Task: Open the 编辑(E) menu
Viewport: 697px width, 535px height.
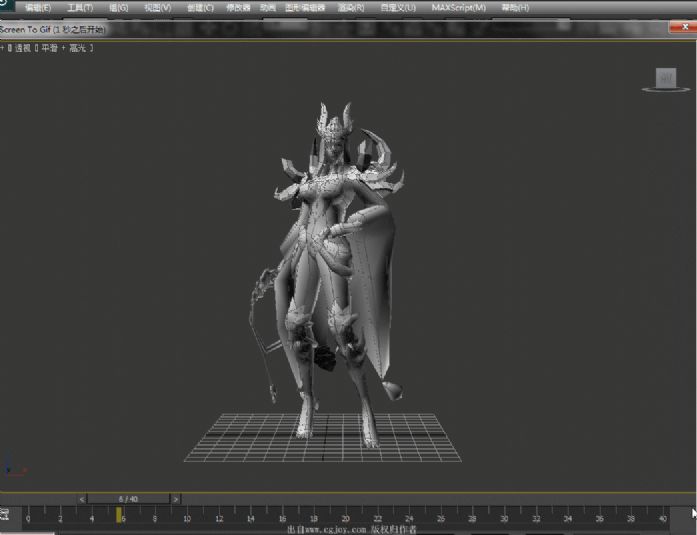Action: coord(38,8)
